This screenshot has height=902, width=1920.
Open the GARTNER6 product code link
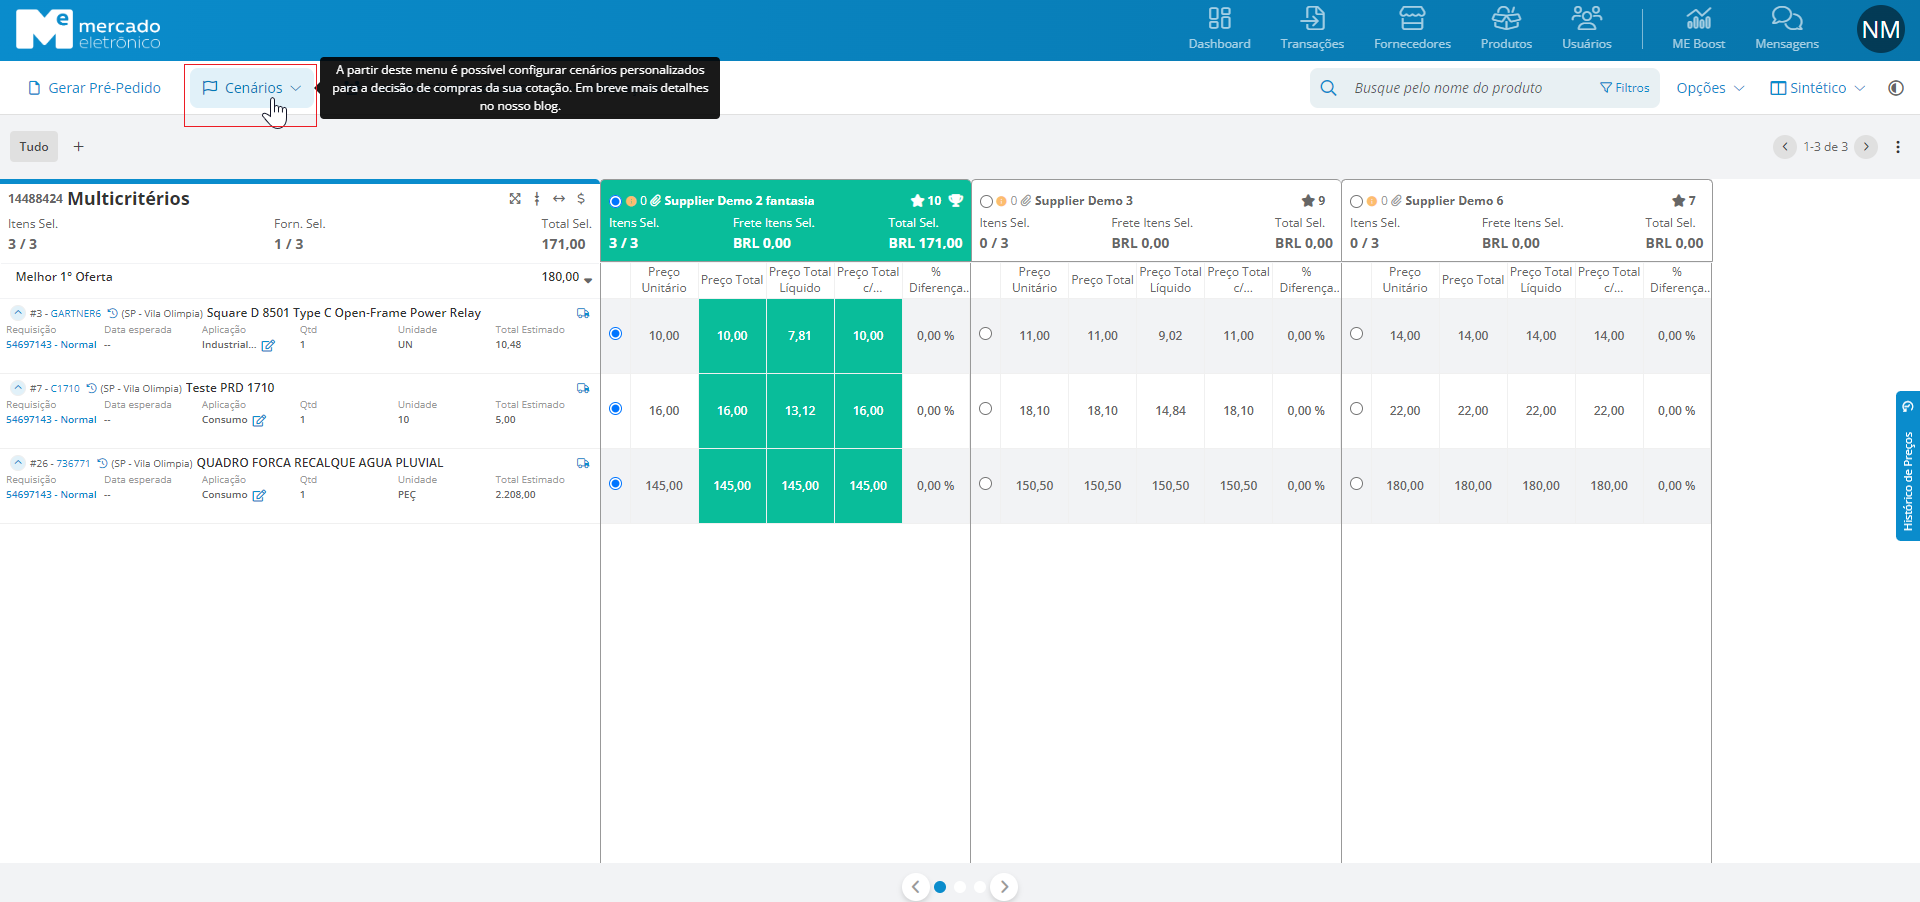[76, 314]
